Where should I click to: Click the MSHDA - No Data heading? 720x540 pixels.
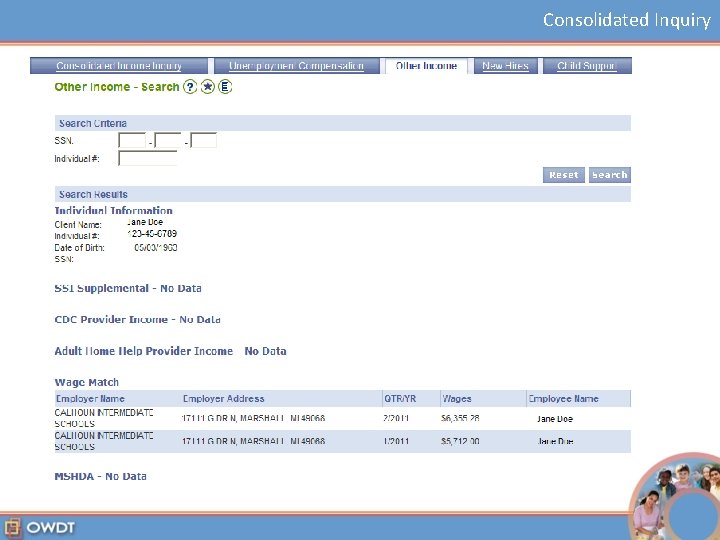pyautogui.click(x=100, y=476)
